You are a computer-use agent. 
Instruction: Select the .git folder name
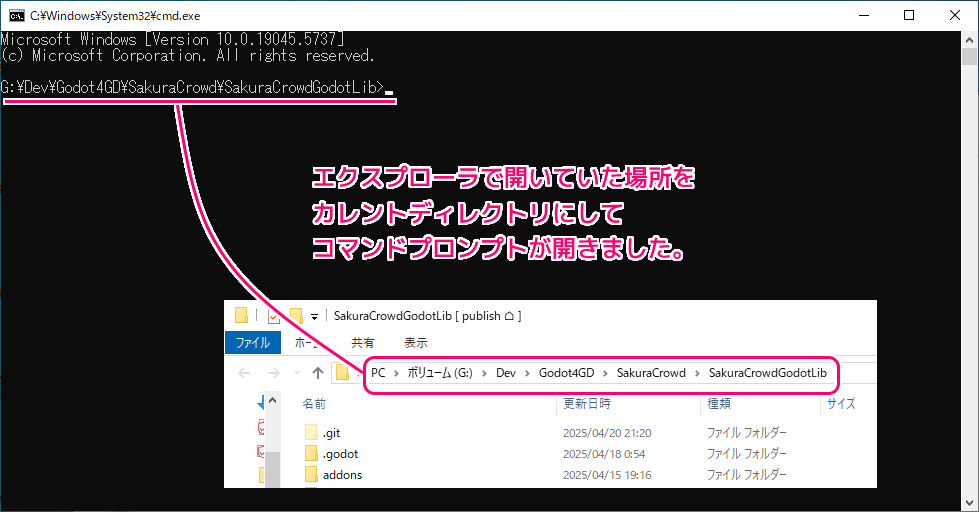click(x=332, y=433)
